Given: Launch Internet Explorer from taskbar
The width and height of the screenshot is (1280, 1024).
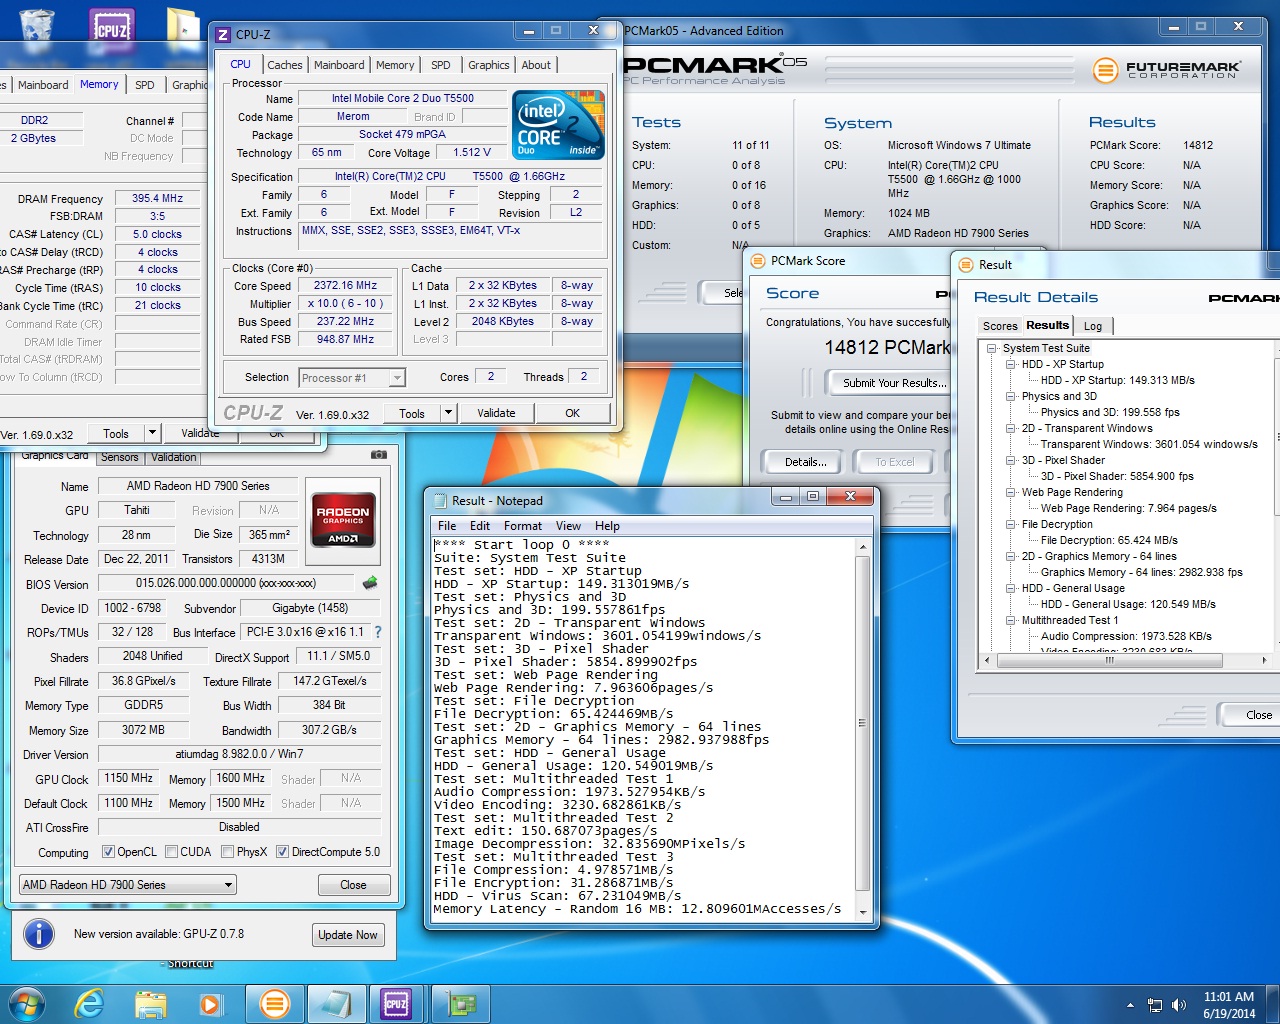Looking at the screenshot, I should pos(90,1004).
